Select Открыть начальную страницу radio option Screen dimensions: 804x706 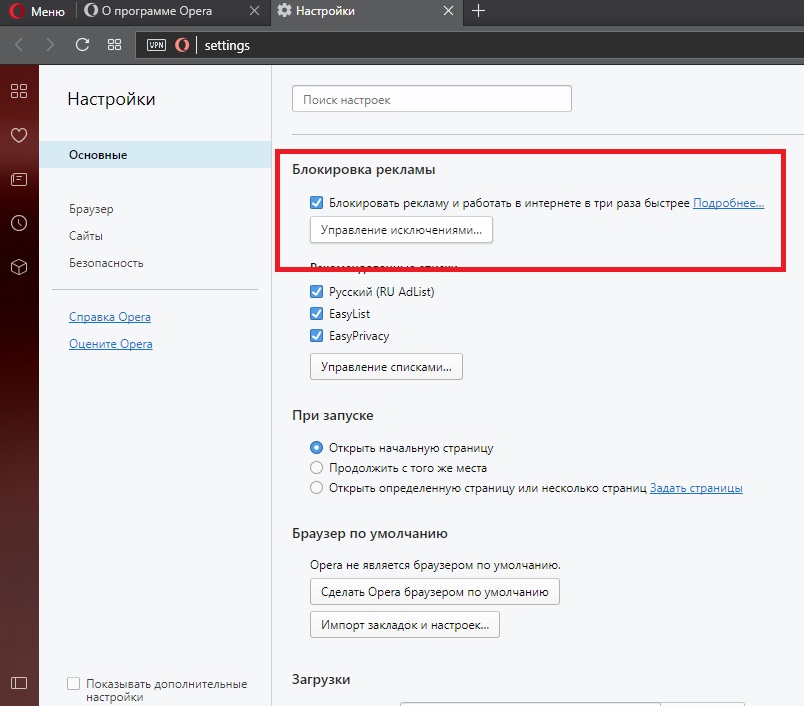click(x=316, y=448)
